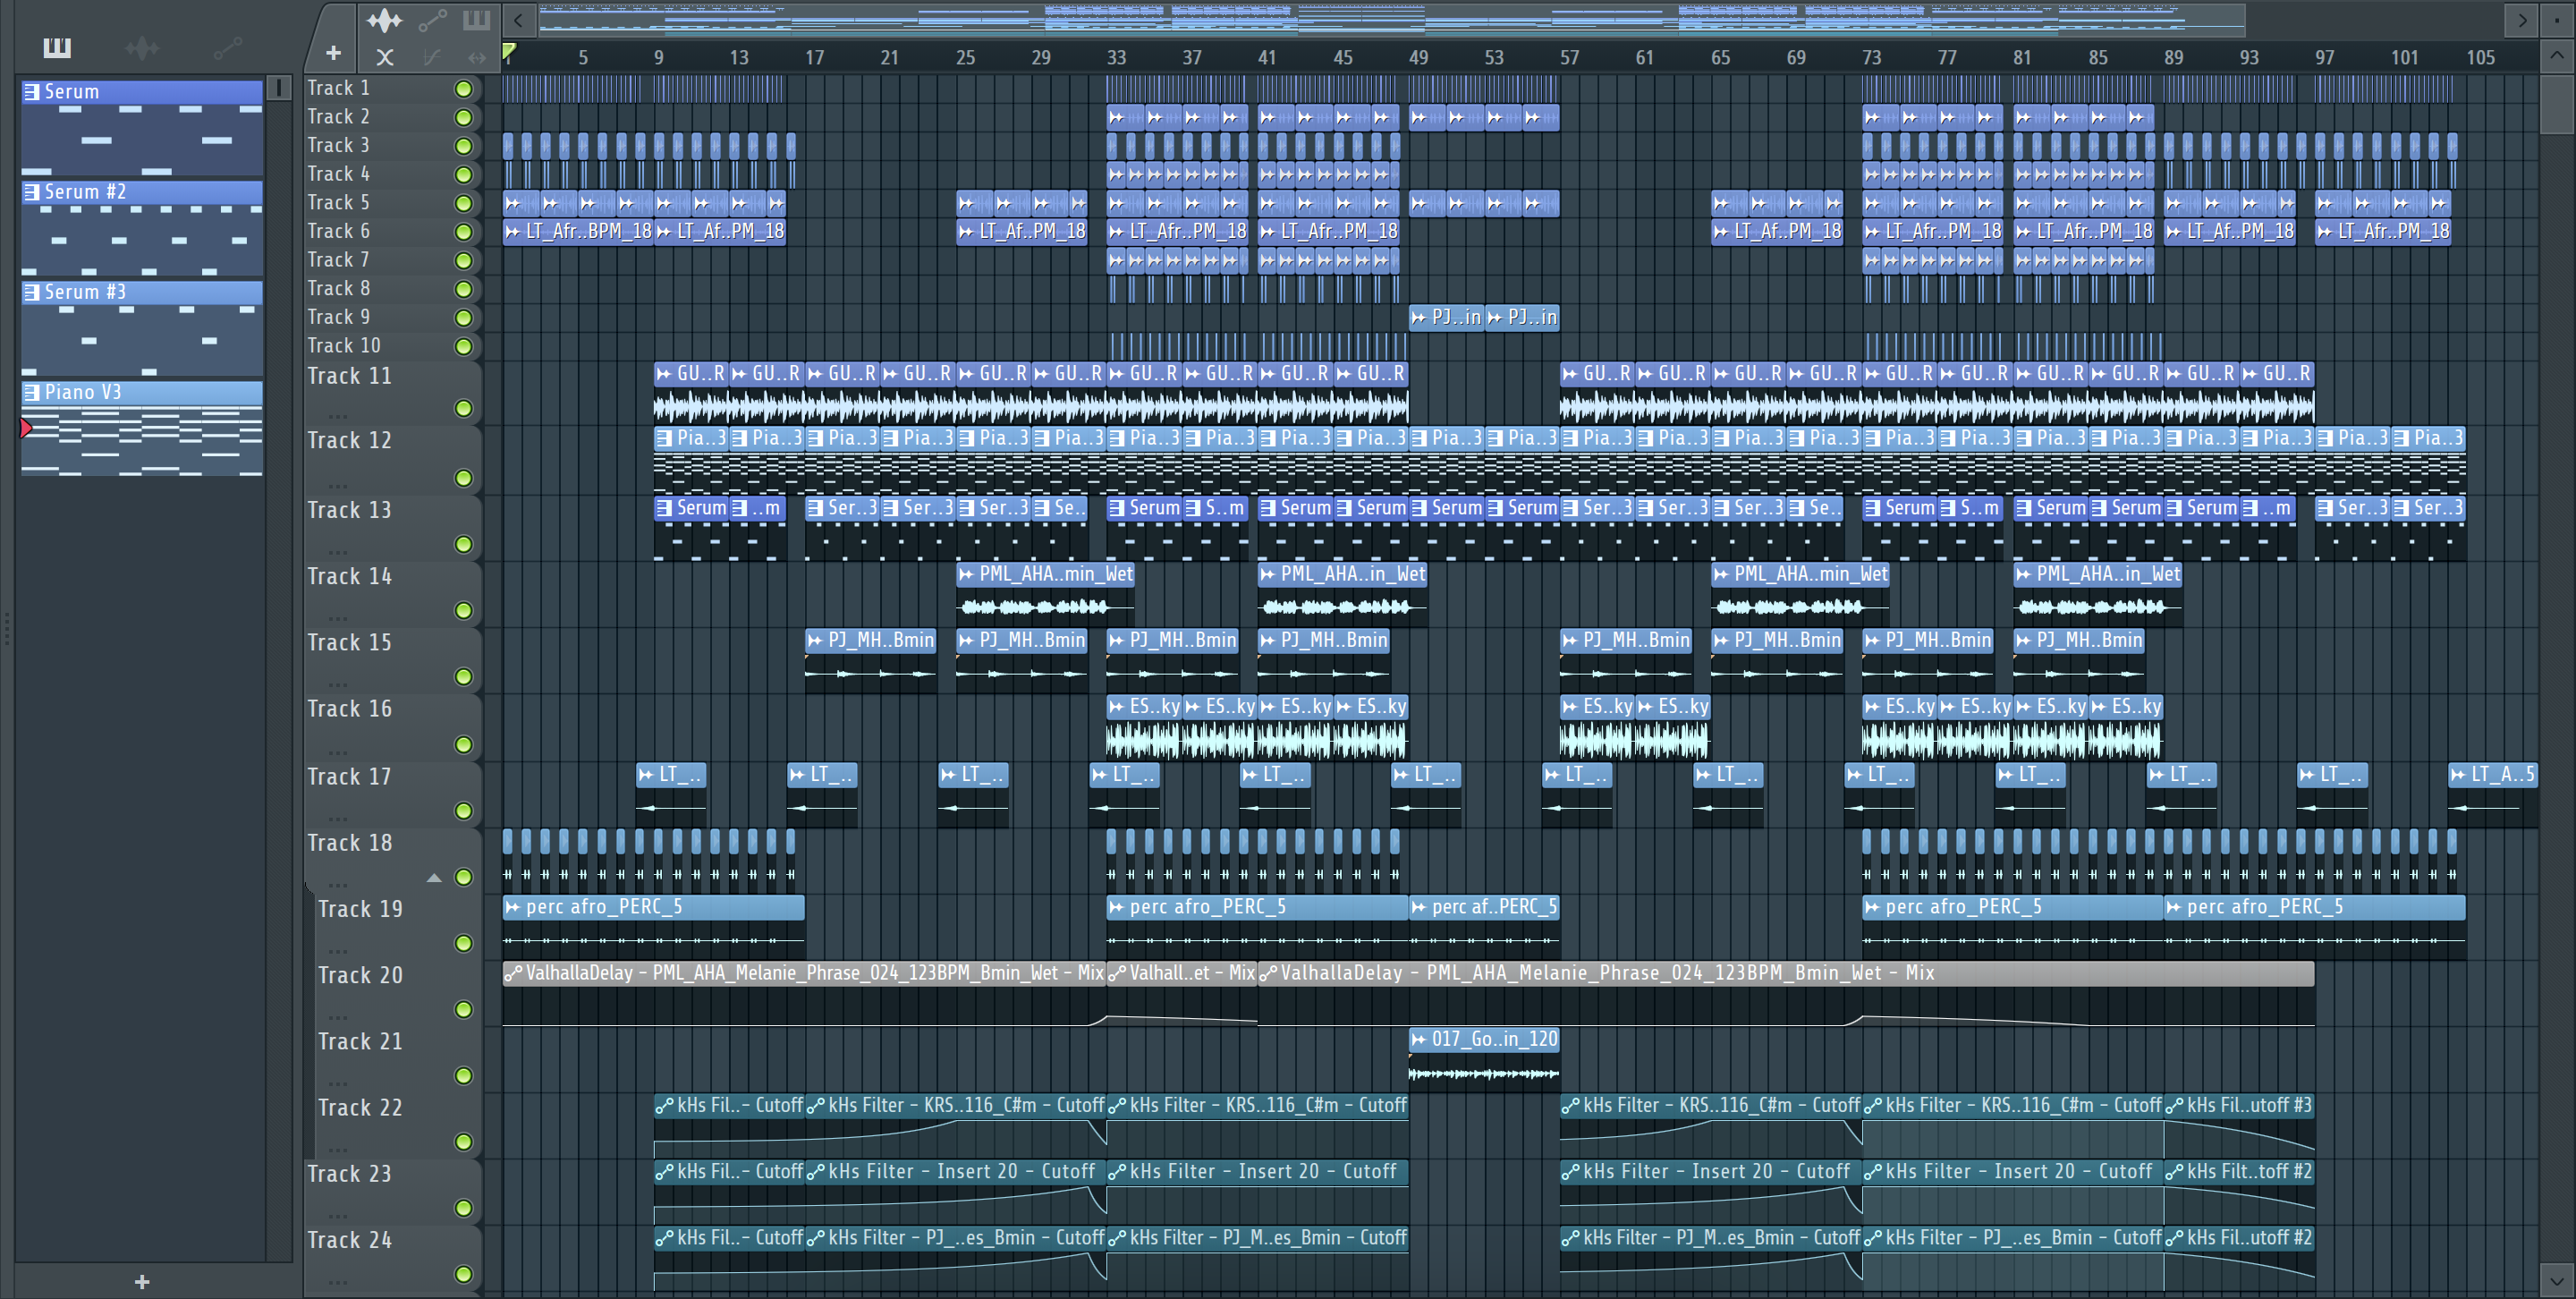
Task: Select automation clip focus in playlist toolbar
Action: coord(432,20)
